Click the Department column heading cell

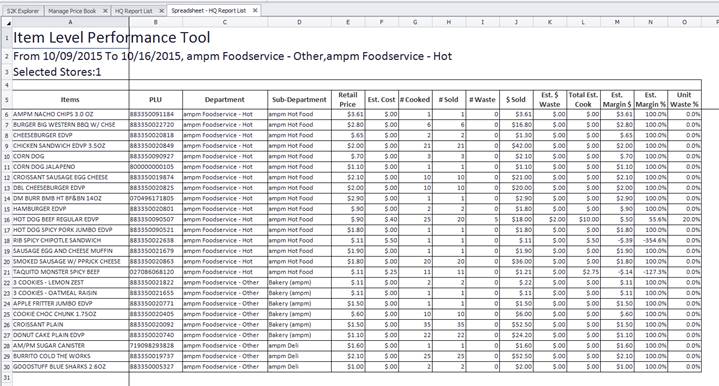coord(225,99)
